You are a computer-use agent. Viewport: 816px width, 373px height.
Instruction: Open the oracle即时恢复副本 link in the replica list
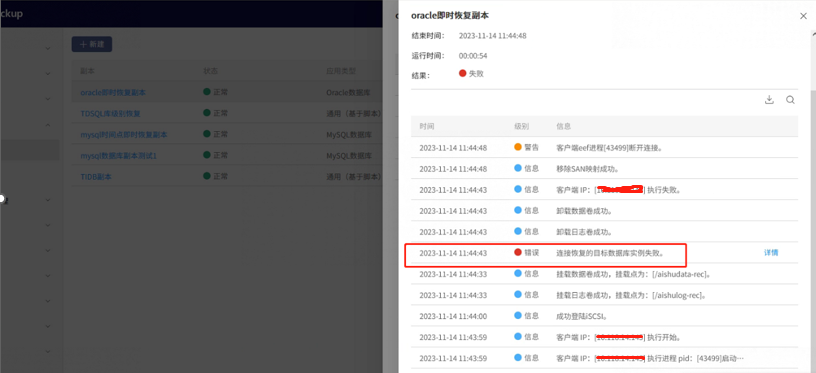tap(113, 93)
